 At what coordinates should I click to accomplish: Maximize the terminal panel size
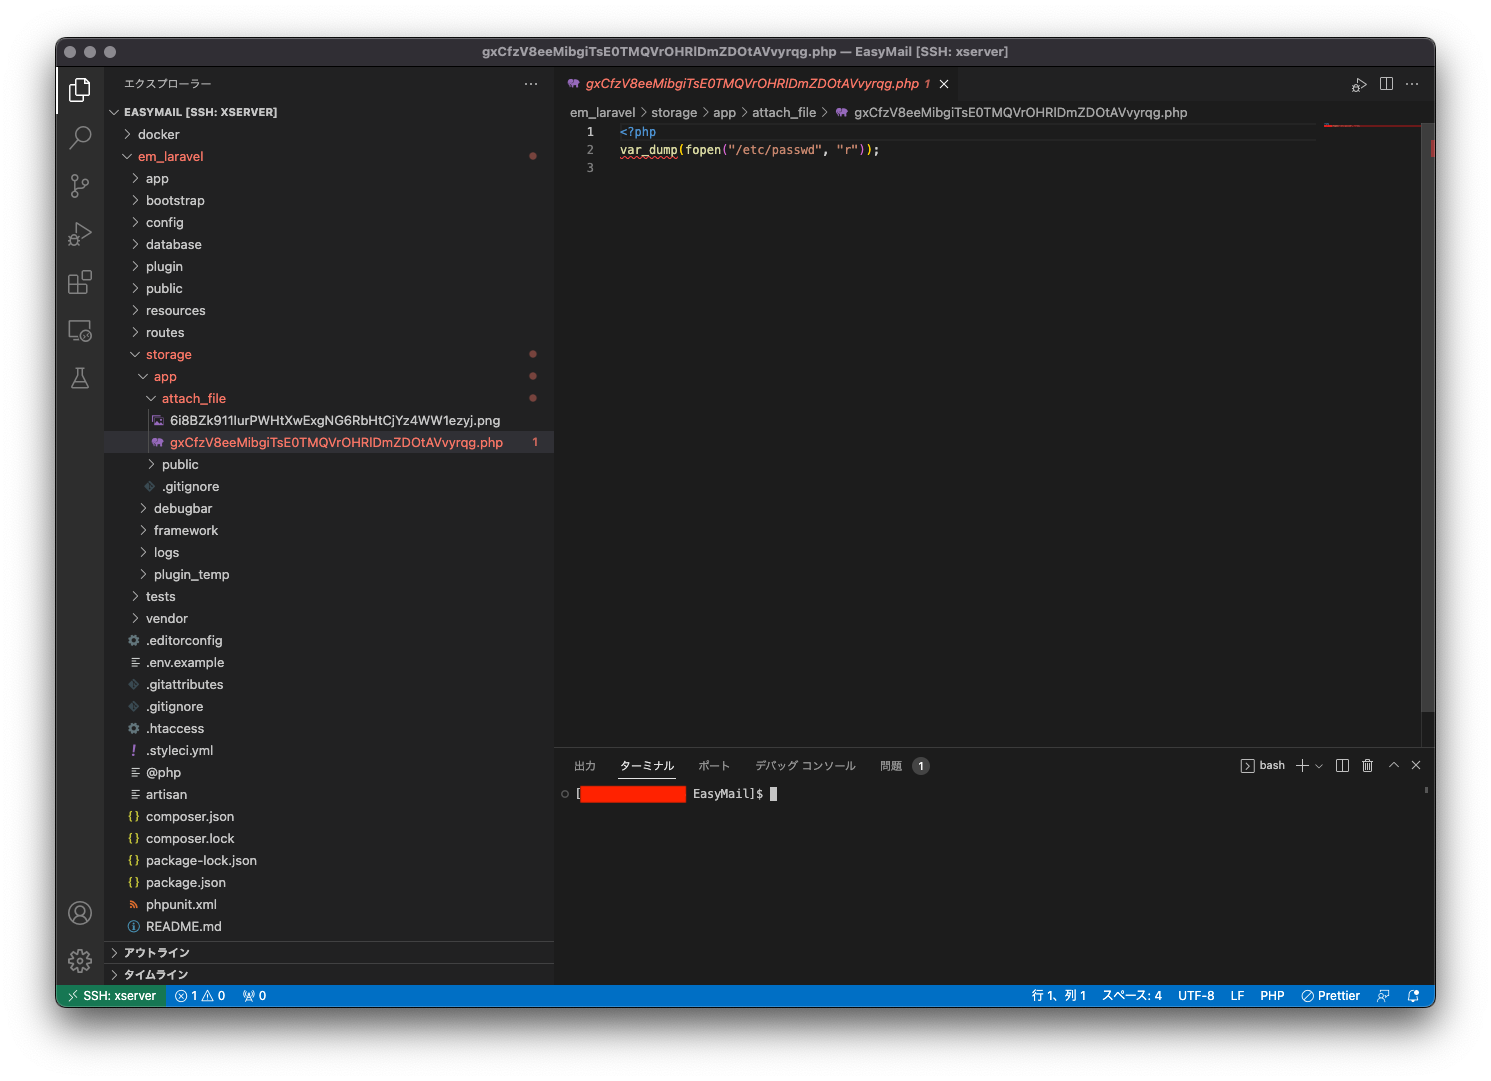[1393, 766]
